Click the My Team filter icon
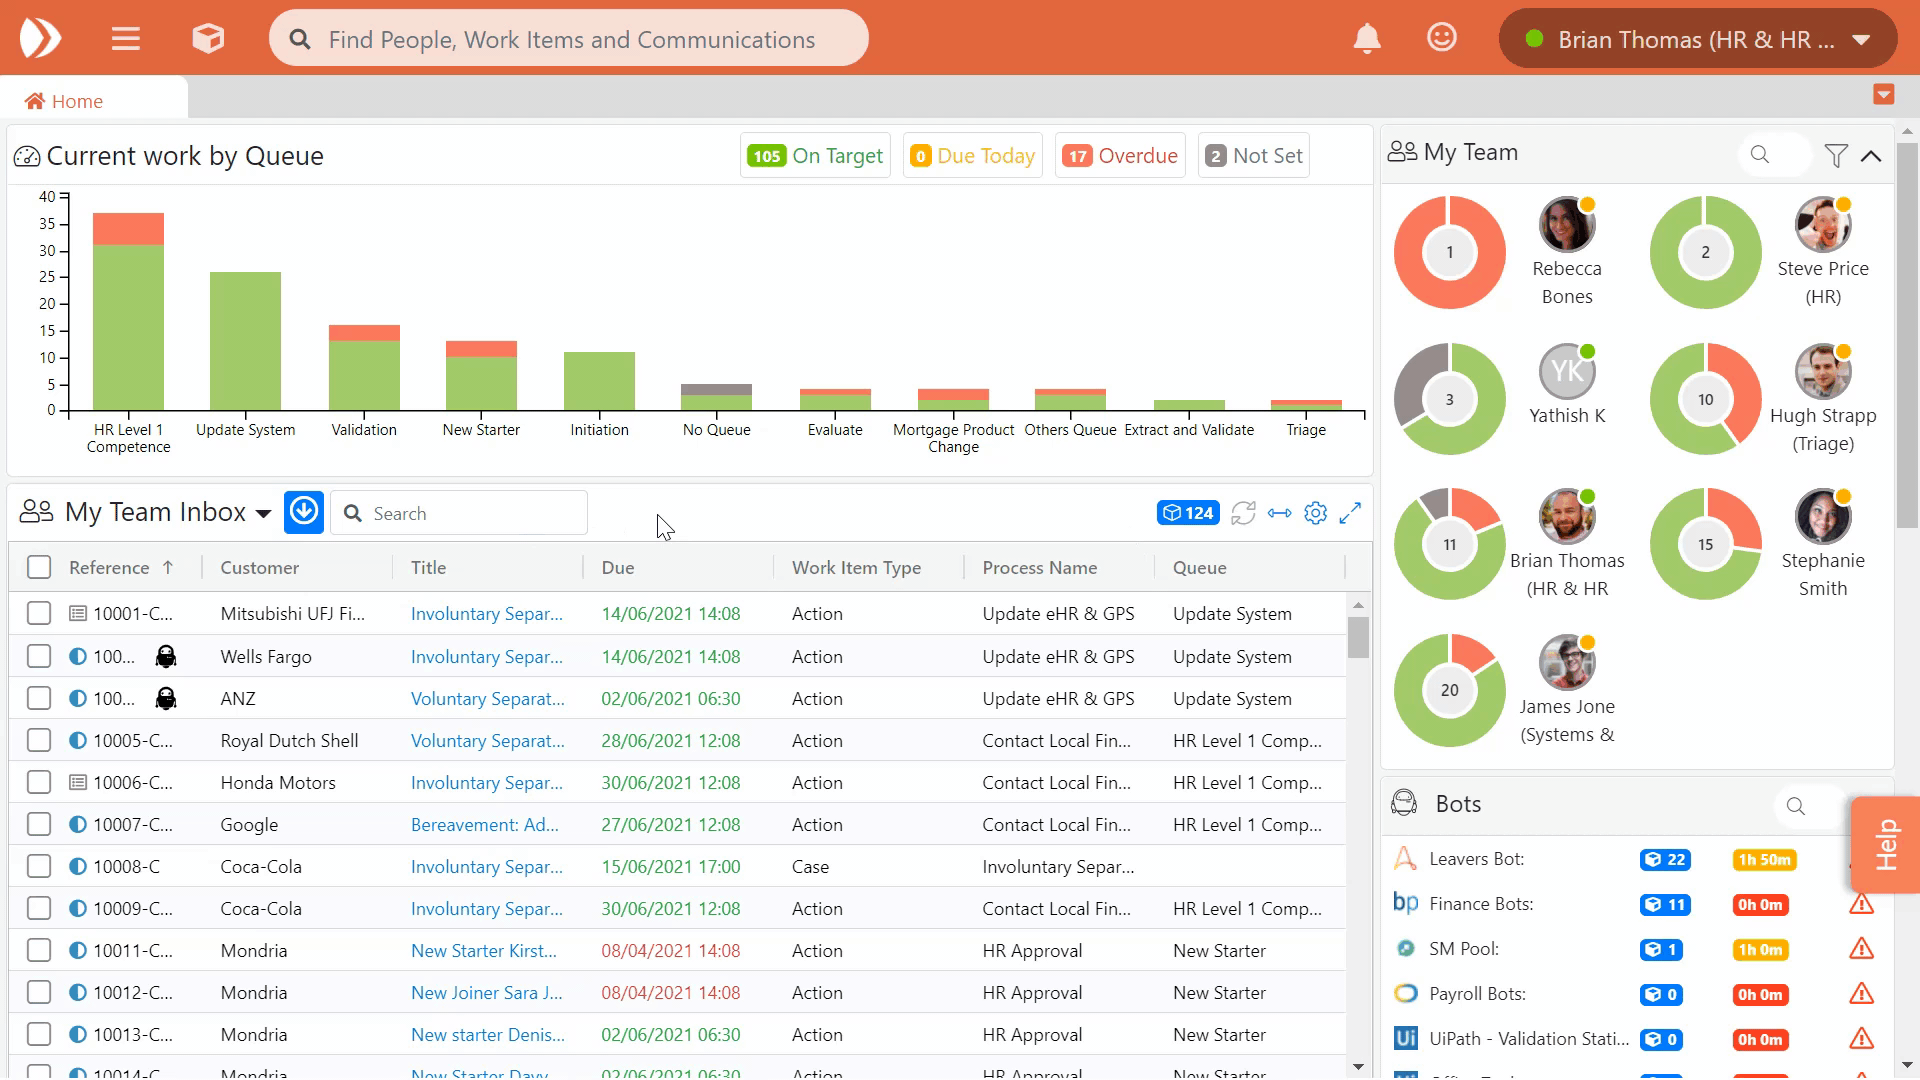The height and width of the screenshot is (1080, 1920). 1835,155
